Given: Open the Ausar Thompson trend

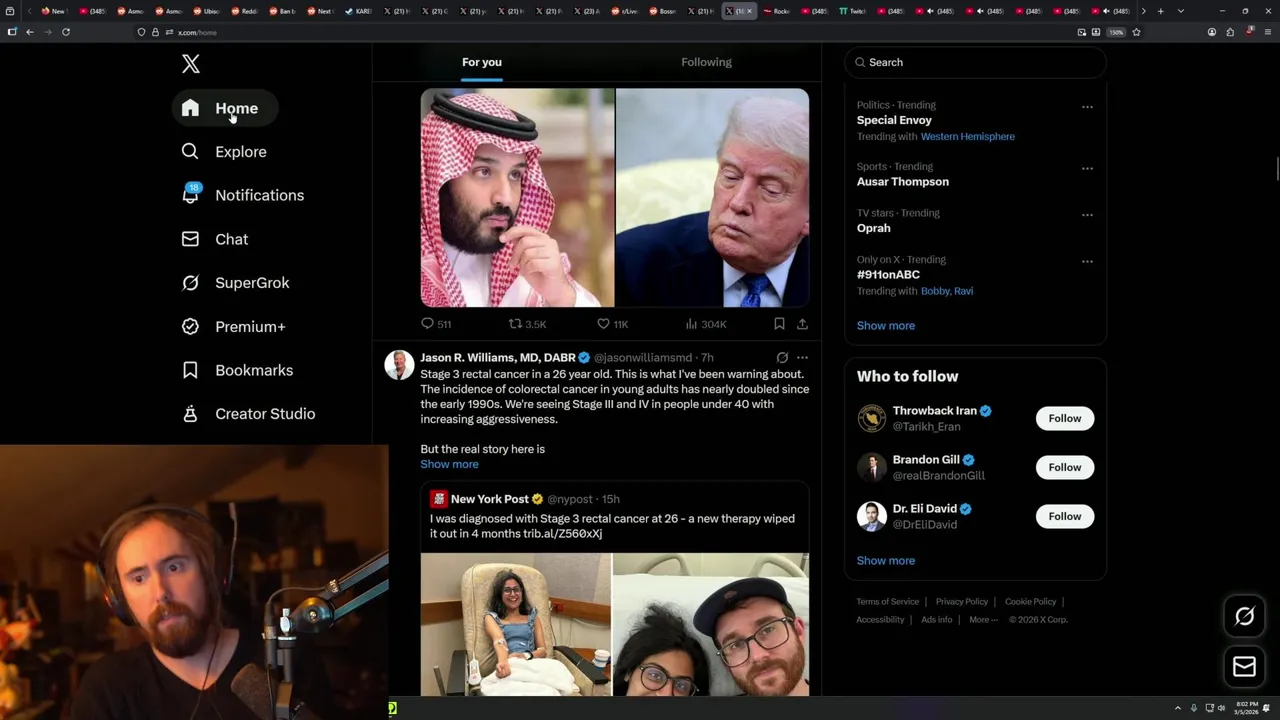Looking at the screenshot, I should click(903, 182).
